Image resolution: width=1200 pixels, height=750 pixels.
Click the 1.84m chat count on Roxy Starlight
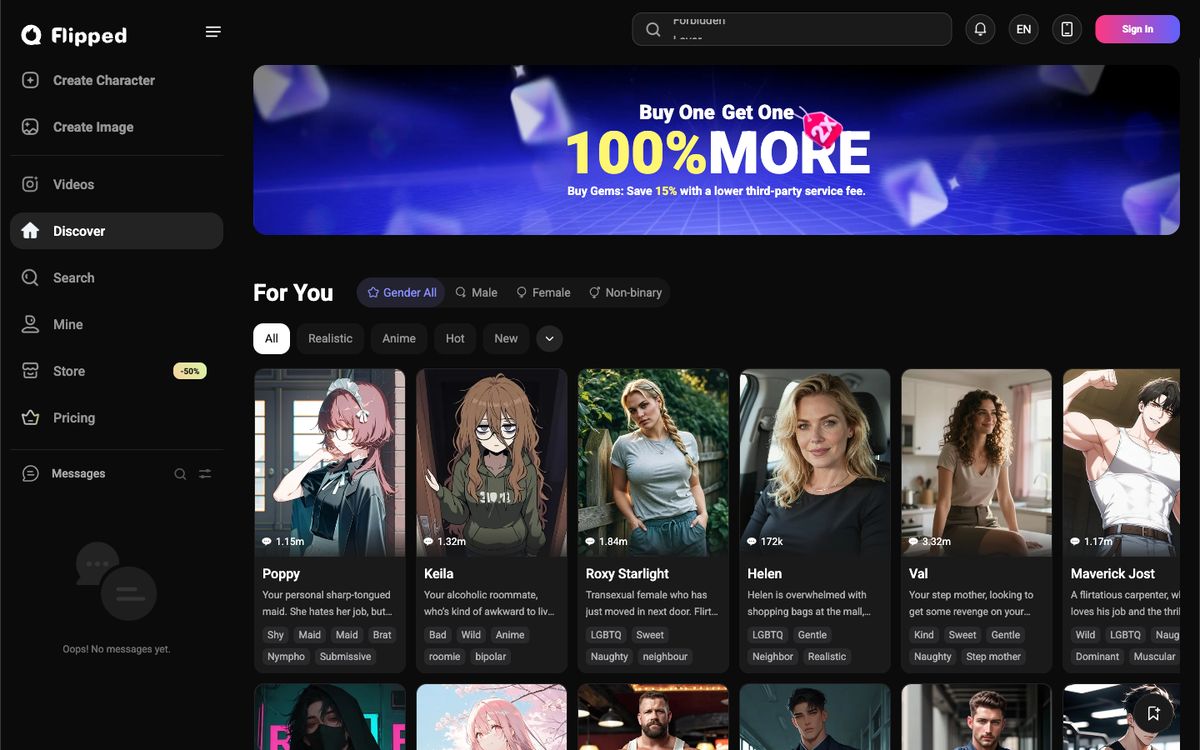(x=607, y=541)
